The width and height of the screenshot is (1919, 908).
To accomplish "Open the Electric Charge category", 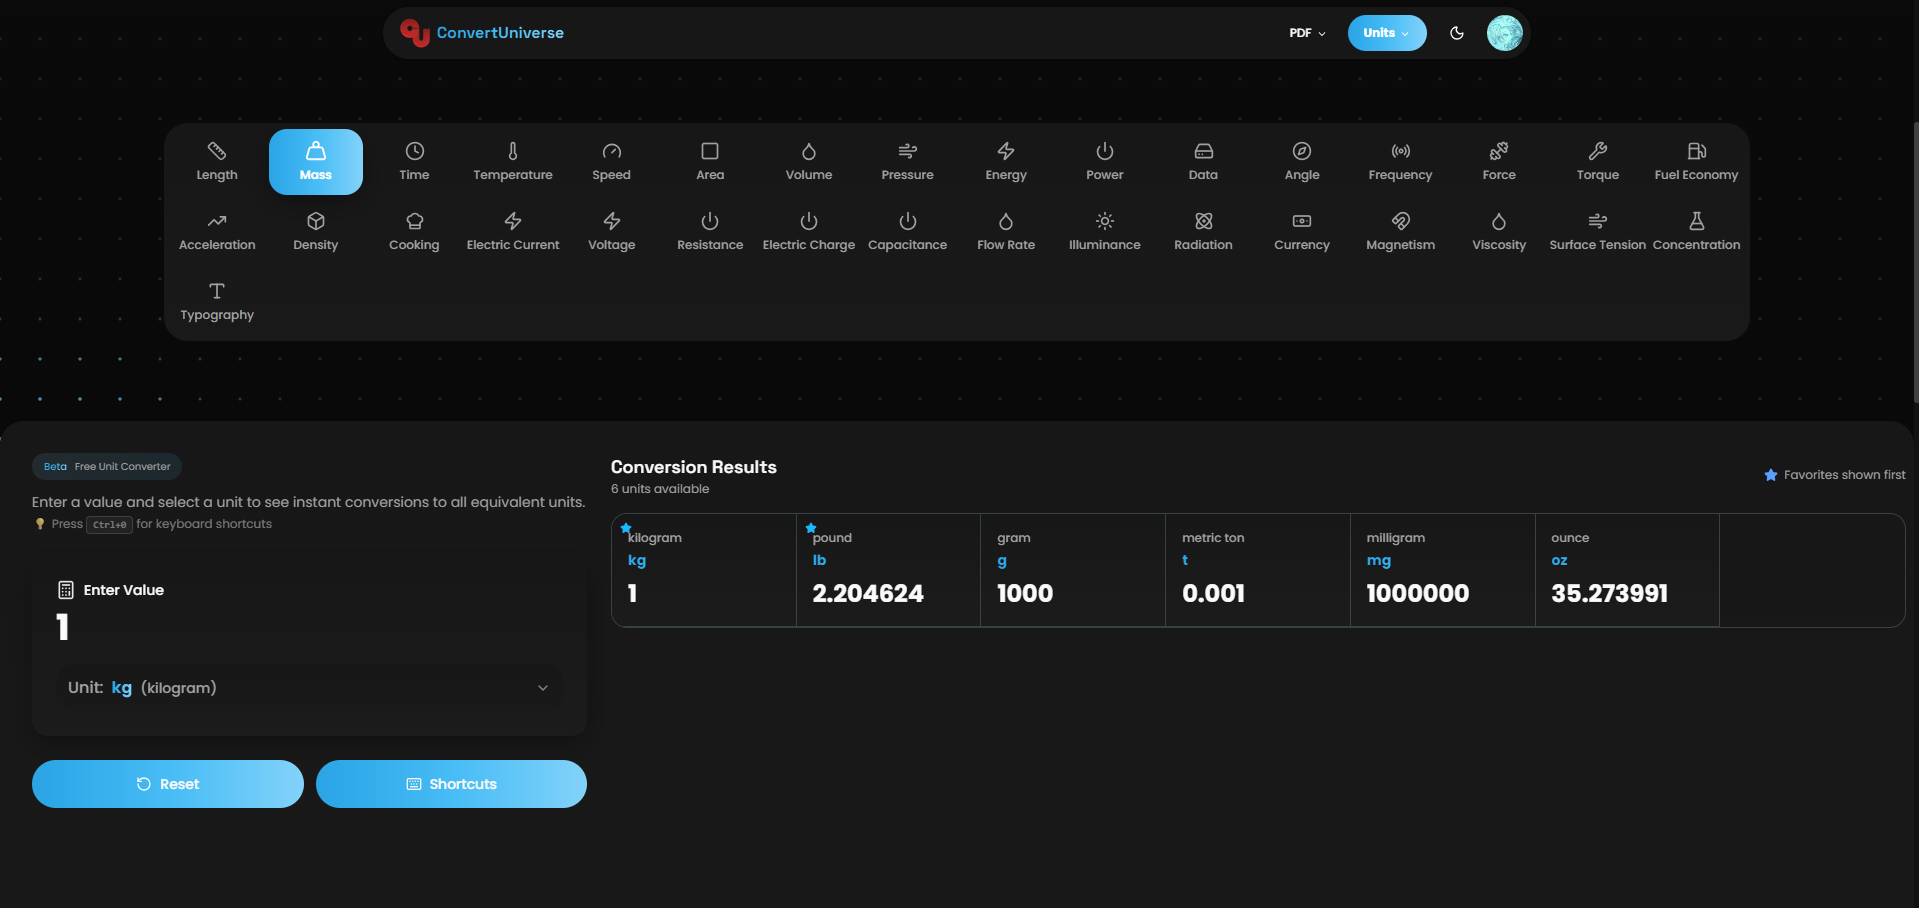I will point(809,231).
